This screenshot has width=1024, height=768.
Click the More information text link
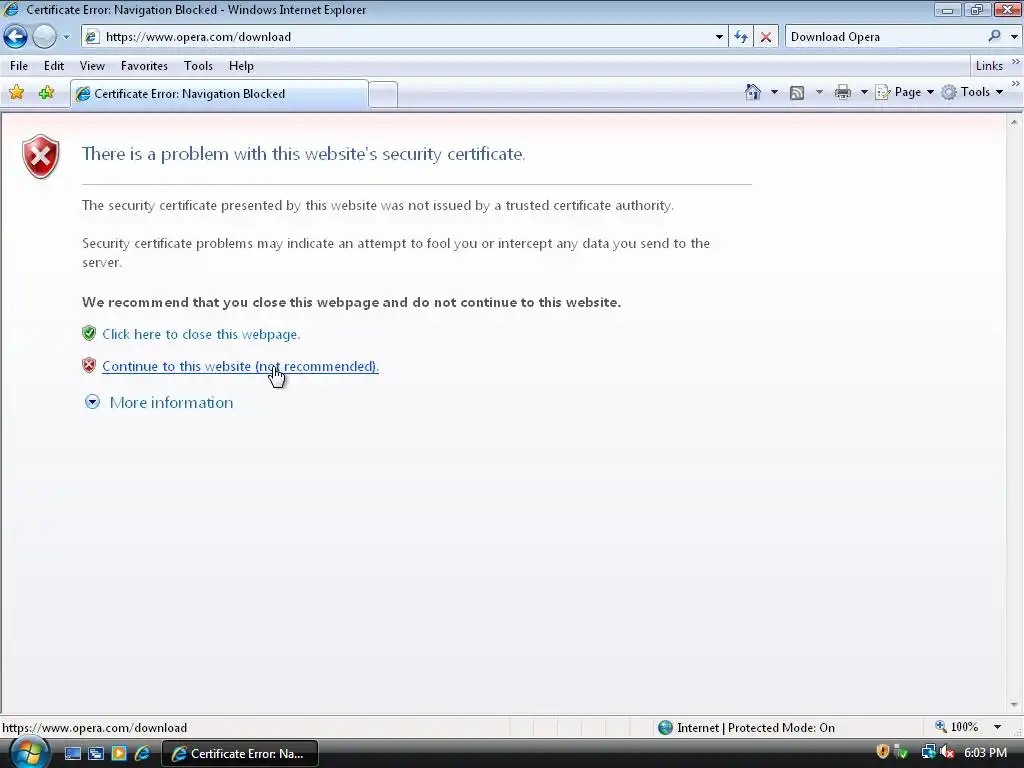point(171,402)
